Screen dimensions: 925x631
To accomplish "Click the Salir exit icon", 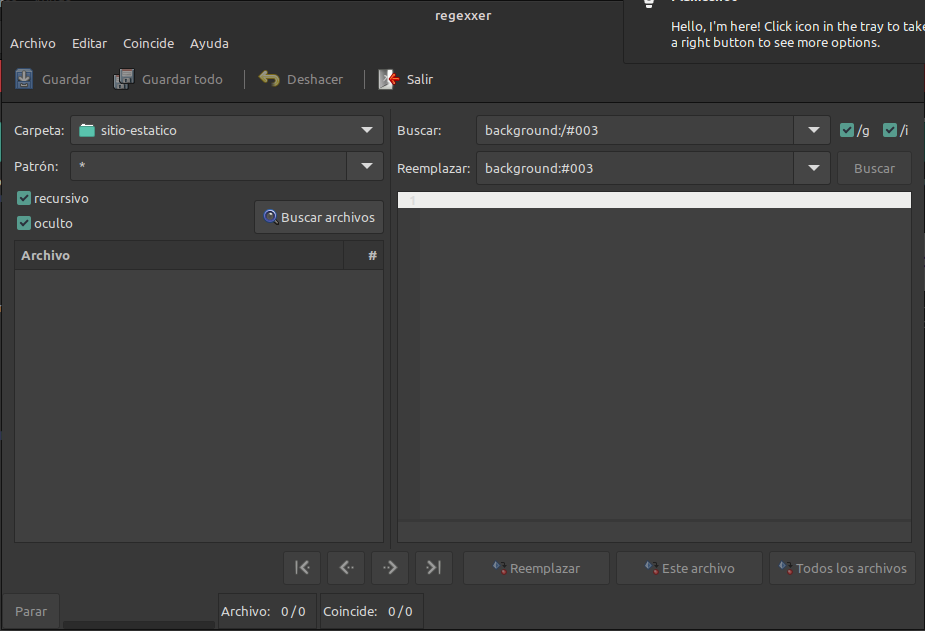I will (x=389, y=79).
